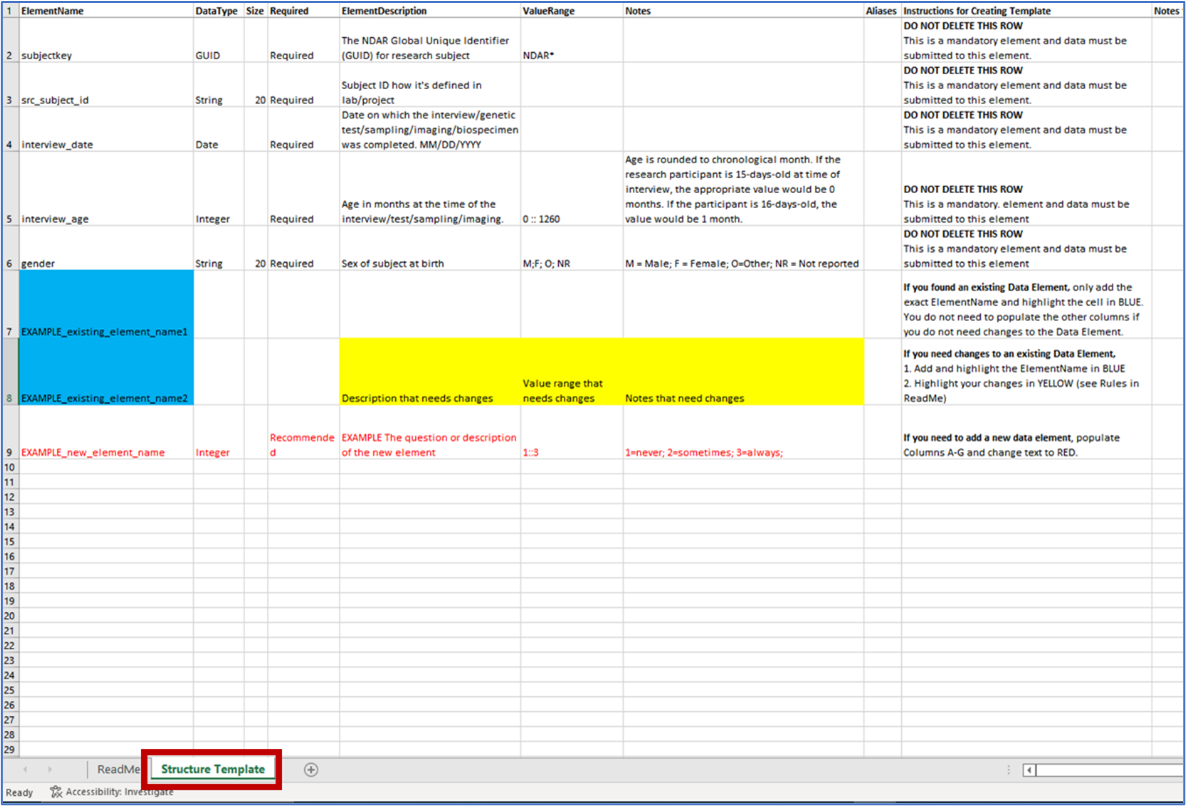The width and height of the screenshot is (1186, 806).
Task: Click the Instructions for Creating Template header
Action: (1025, 11)
